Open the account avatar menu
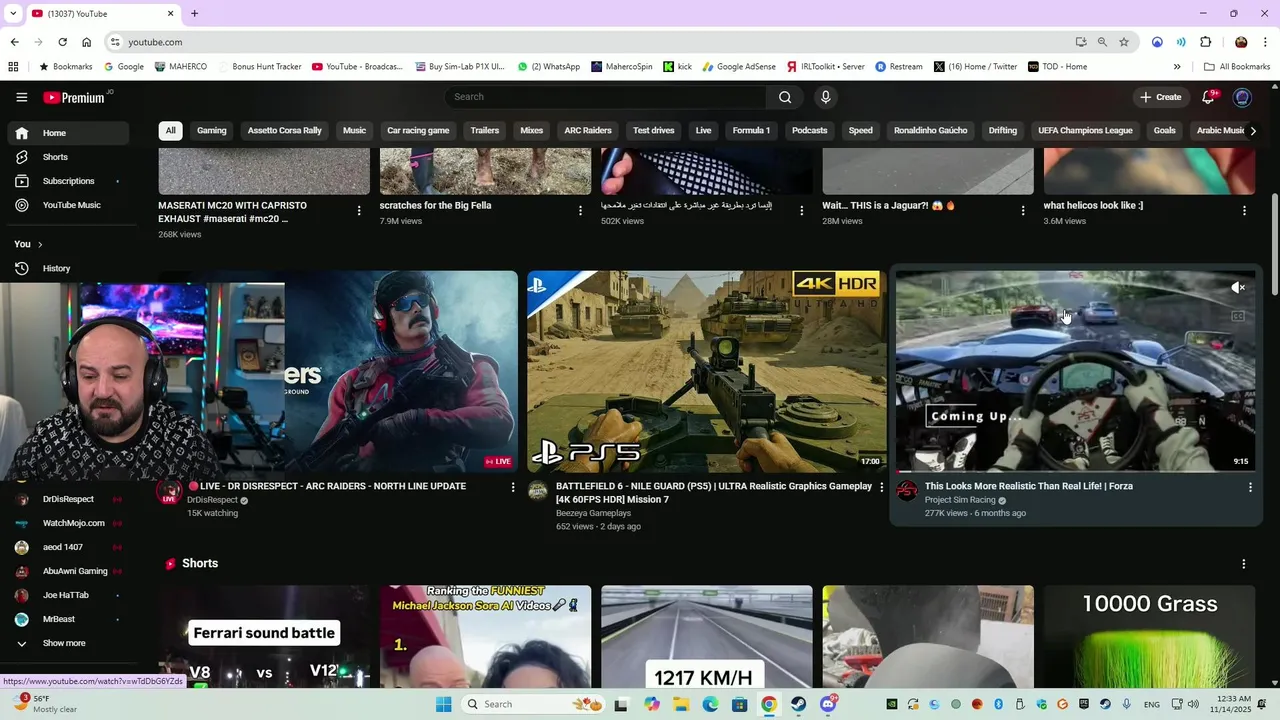 click(1242, 97)
